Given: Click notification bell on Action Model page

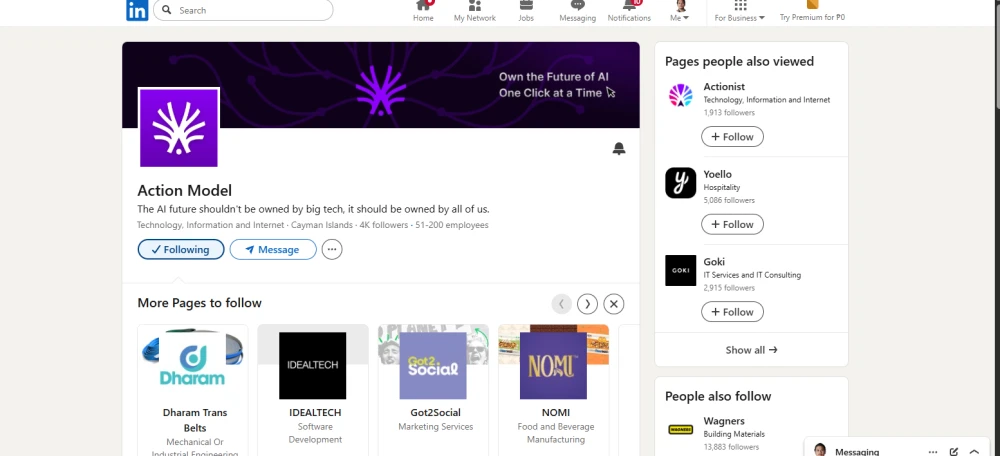Looking at the screenshot, I should pos(619,149).
